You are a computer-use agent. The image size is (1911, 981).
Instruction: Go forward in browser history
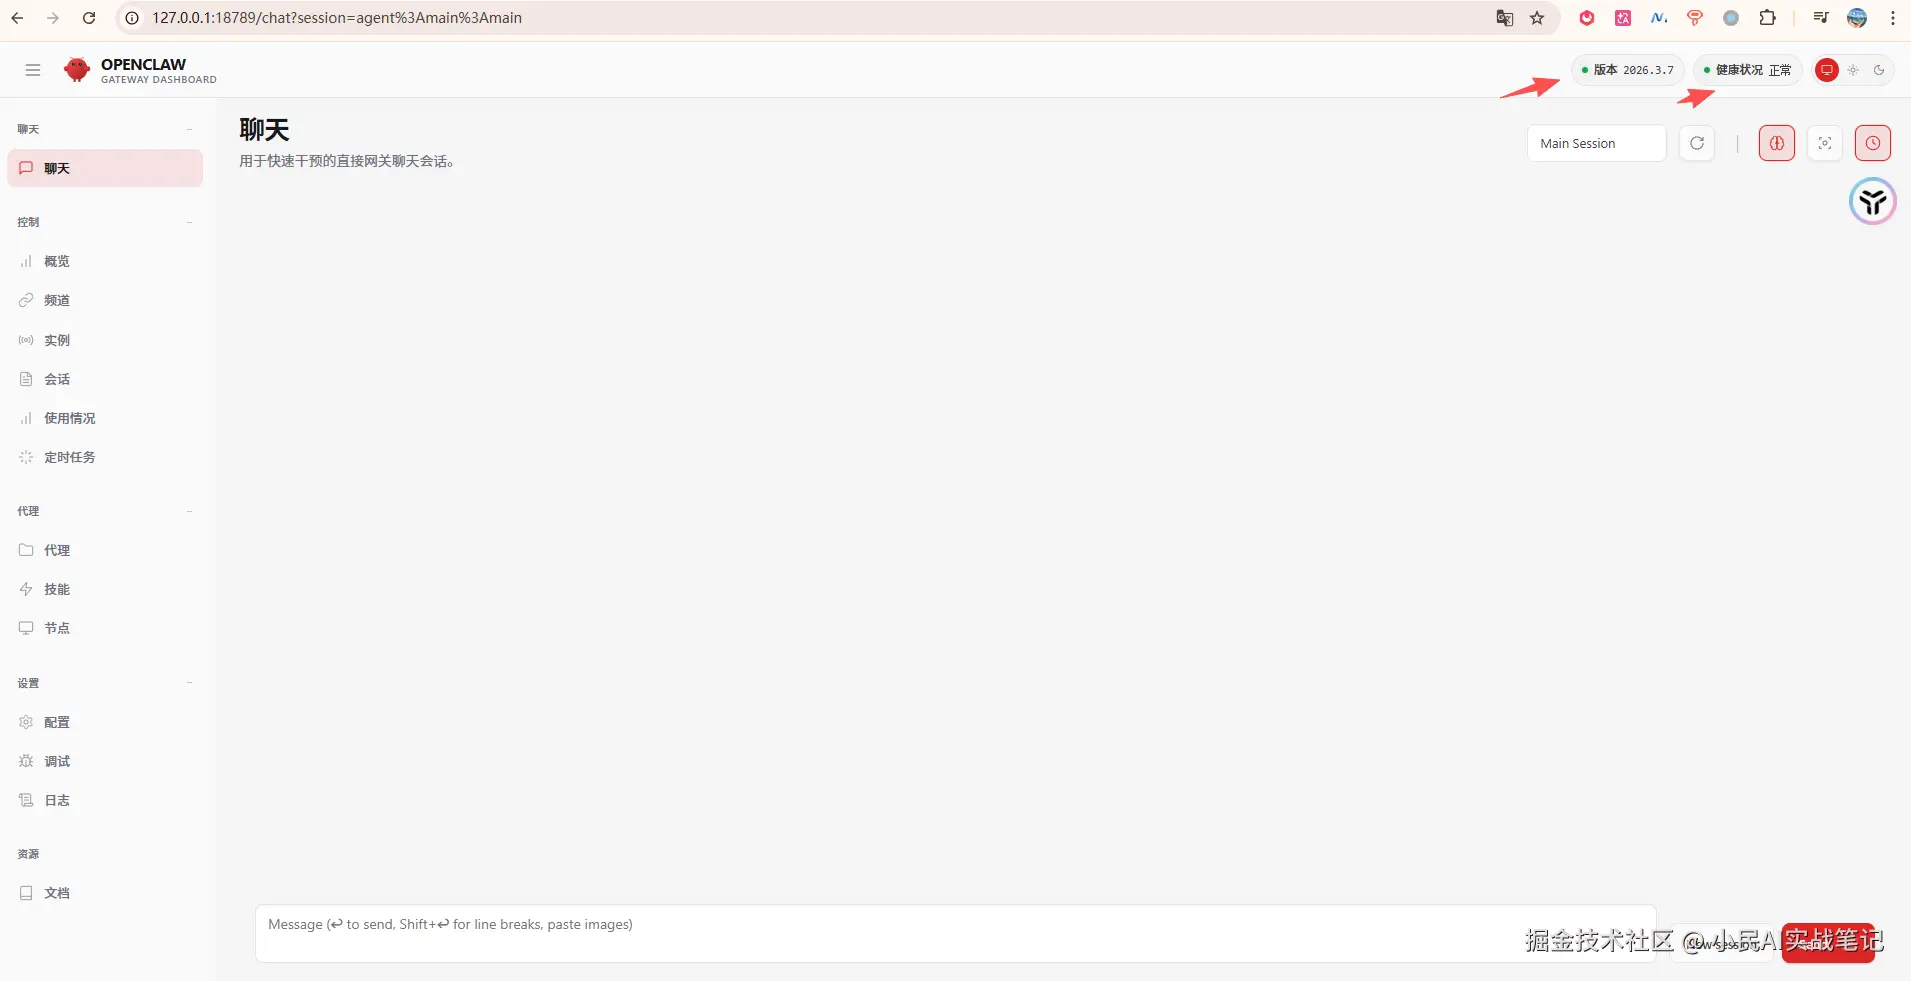[x=53, y=18]
